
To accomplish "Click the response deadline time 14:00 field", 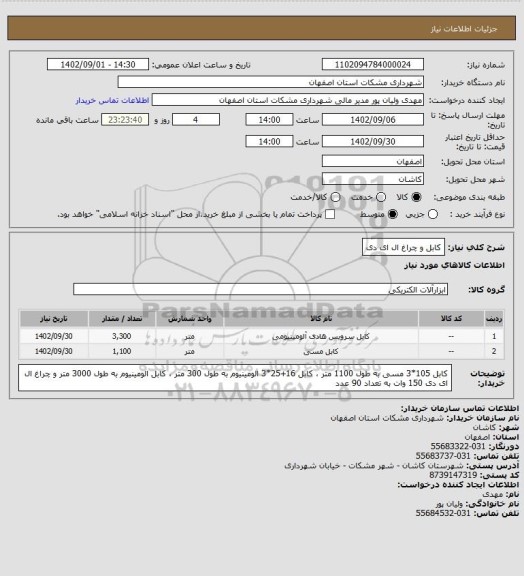I will click(269, 120).
